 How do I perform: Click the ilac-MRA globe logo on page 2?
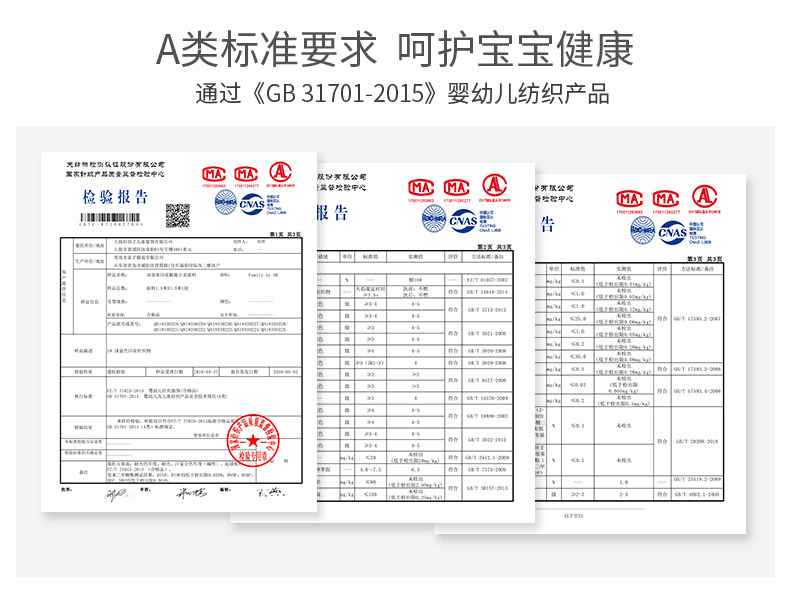point(434,220)
